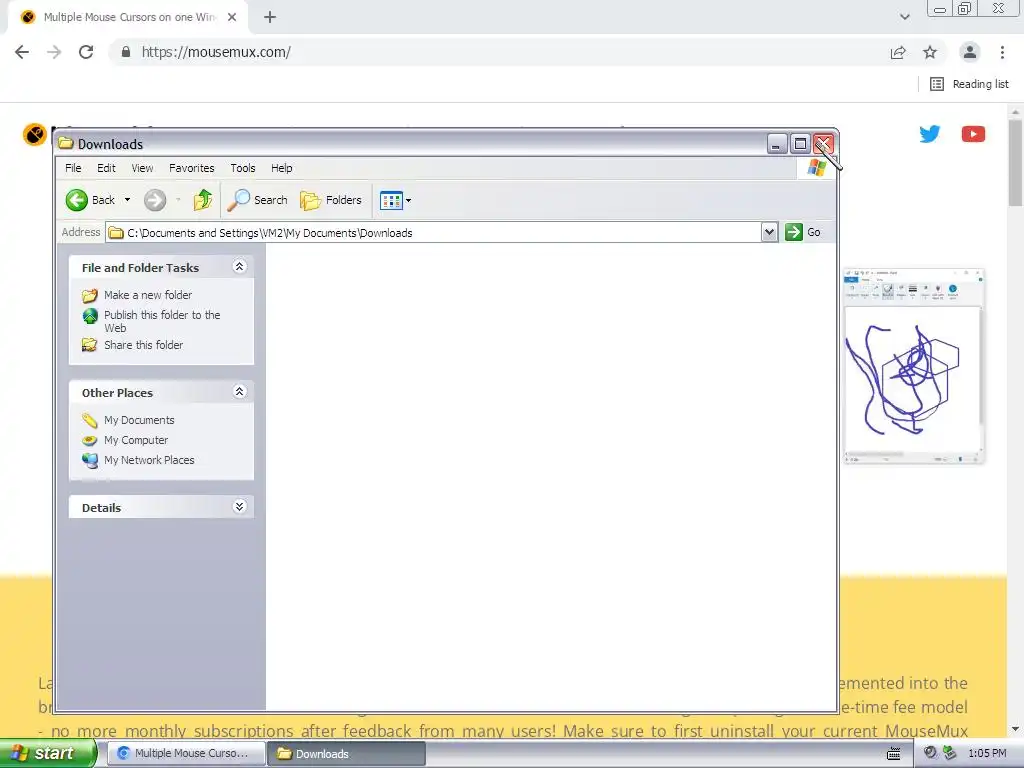Viewport: 1024px width, 768px height.
Task: Click the MouseMux logo on the webpage
Action: pyautogui.click(x=35, y=135)
